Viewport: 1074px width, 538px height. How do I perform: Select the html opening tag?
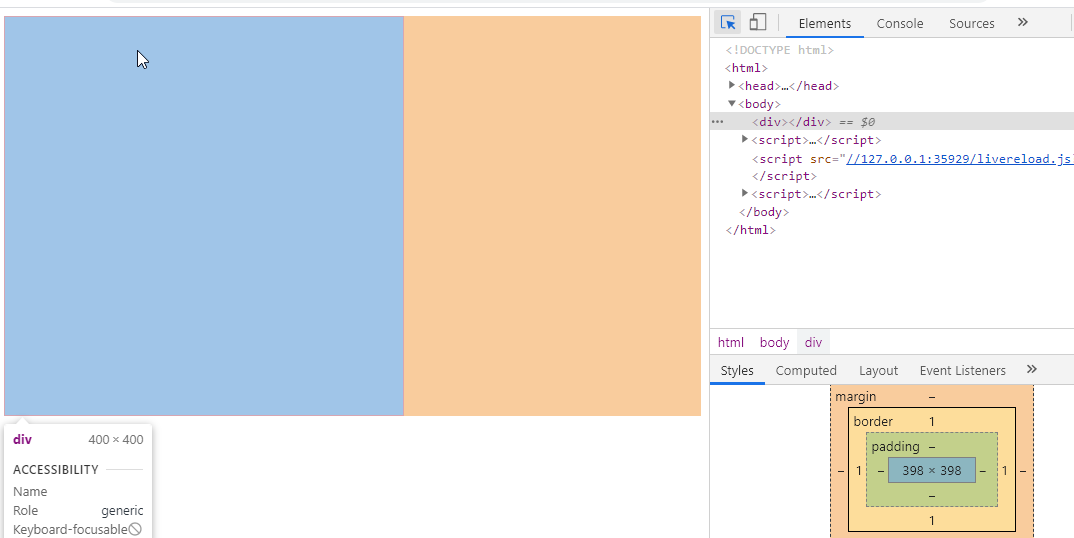746,68
